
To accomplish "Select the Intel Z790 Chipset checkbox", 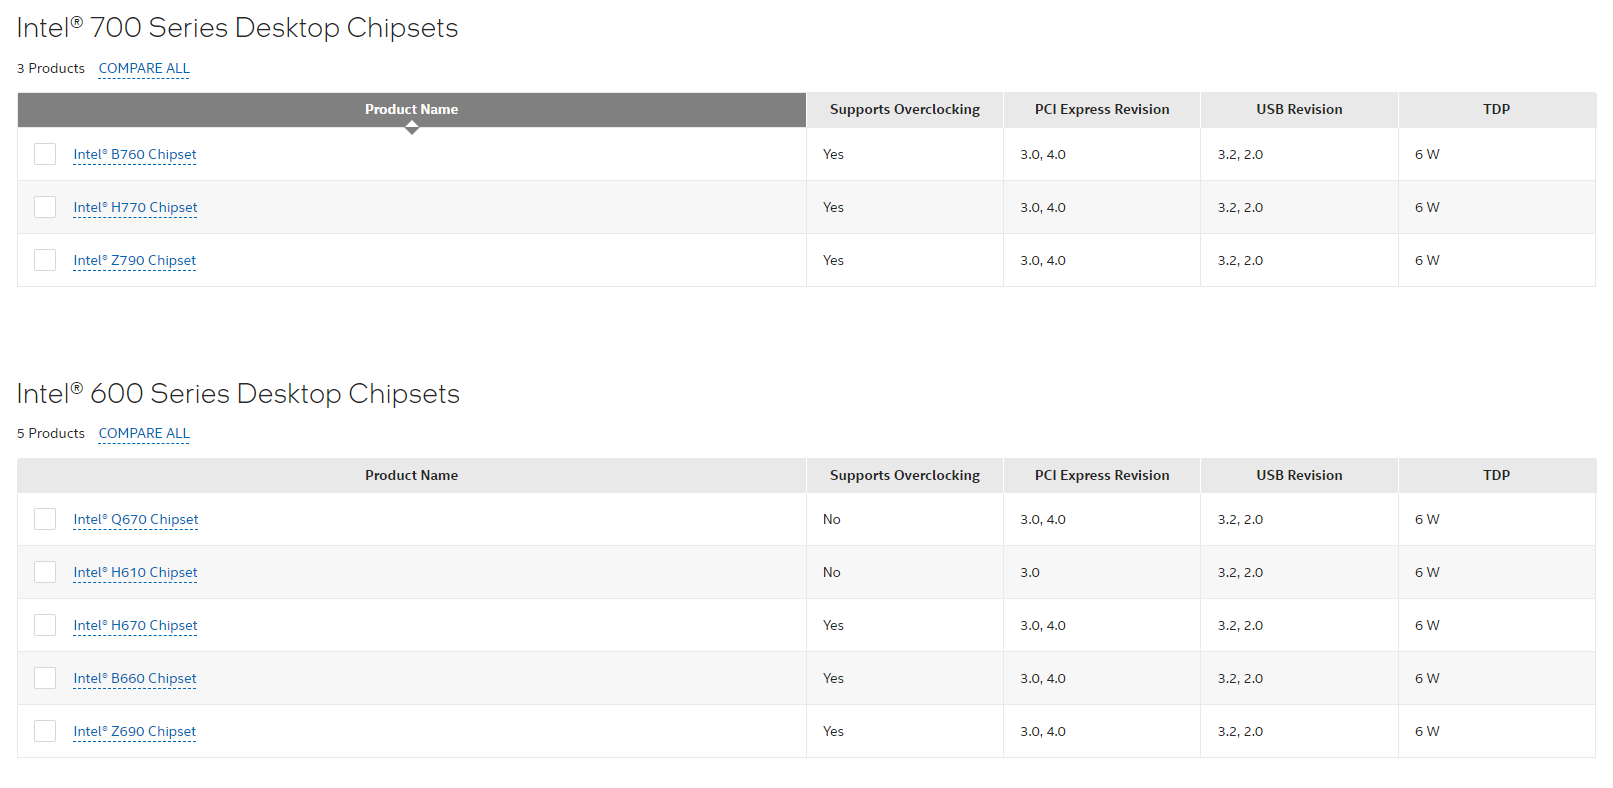I will [45, 260].
